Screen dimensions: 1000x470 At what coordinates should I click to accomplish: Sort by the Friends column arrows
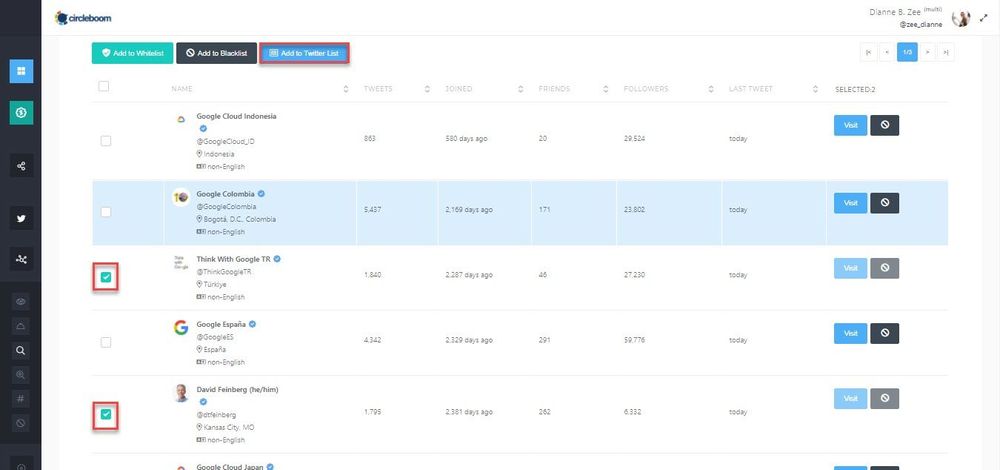tap(605, 89)
